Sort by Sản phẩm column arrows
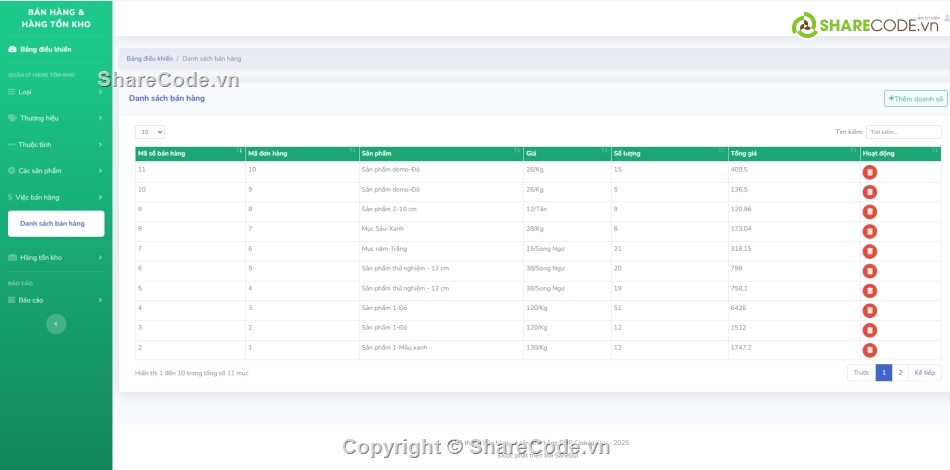The height and width of the screenshot is (470, 950). [x=517, y=151]
